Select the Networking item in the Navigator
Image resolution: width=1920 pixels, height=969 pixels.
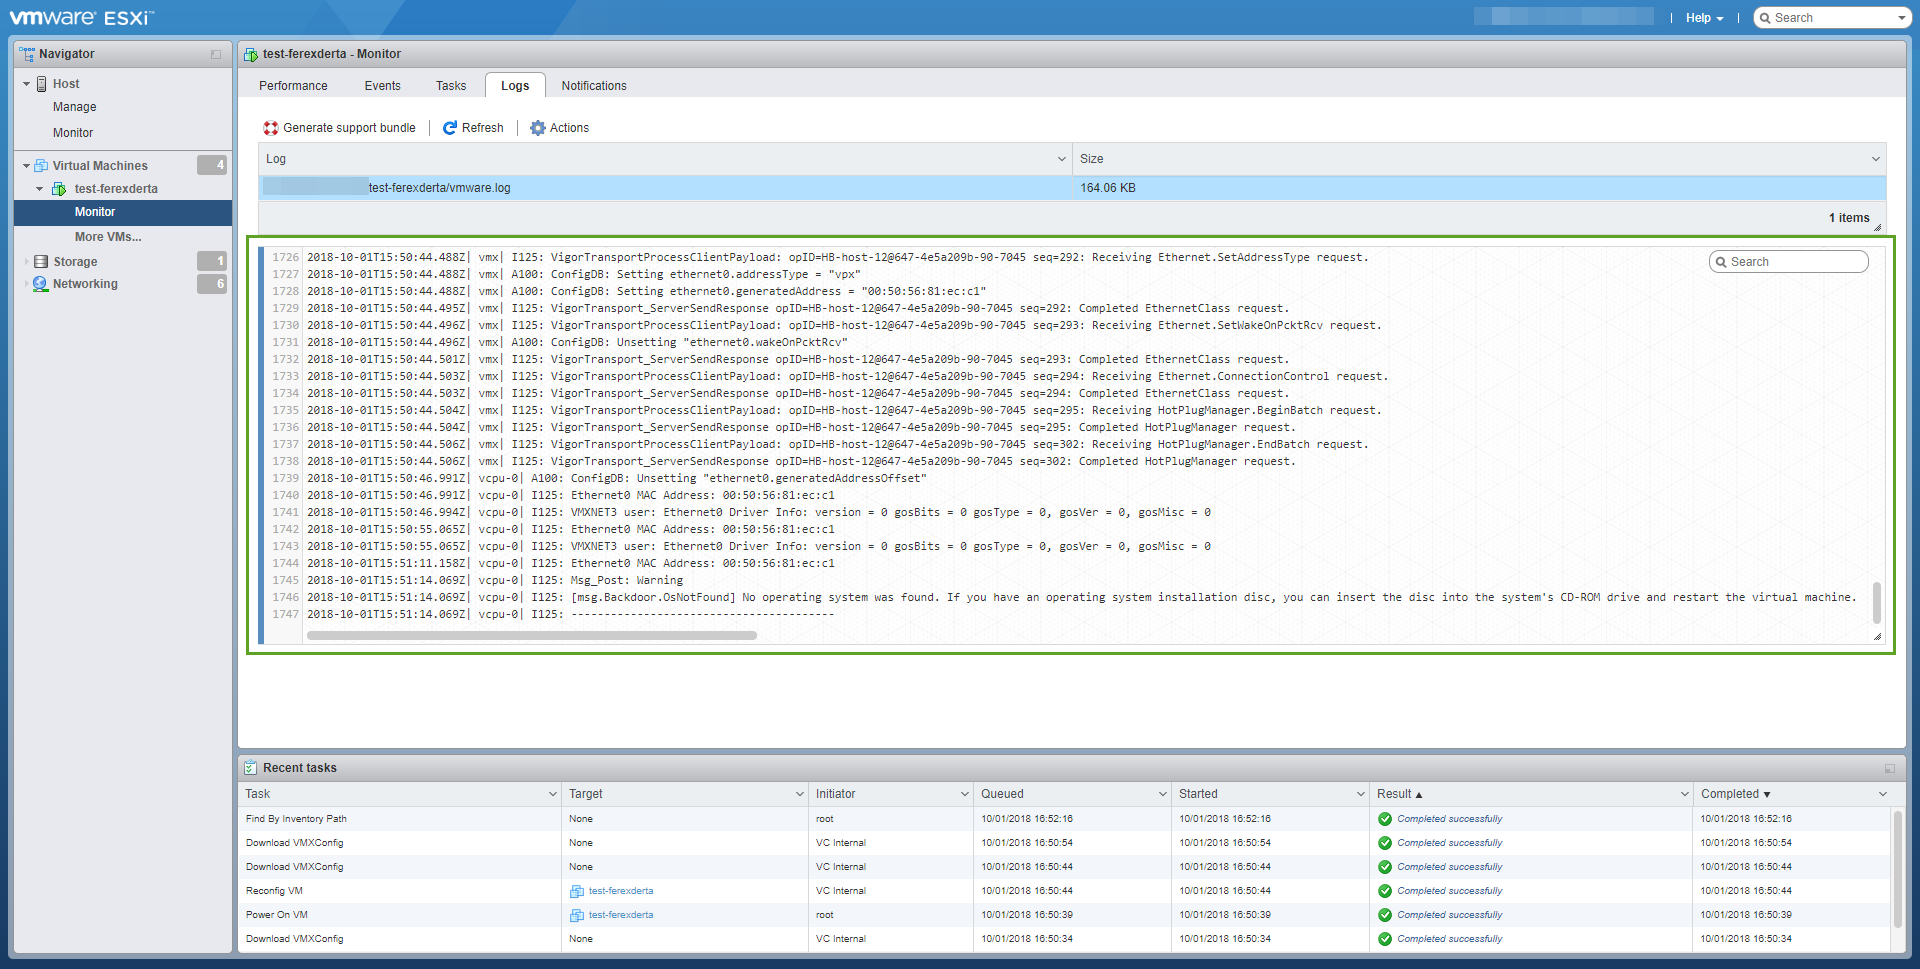(84, 283)
